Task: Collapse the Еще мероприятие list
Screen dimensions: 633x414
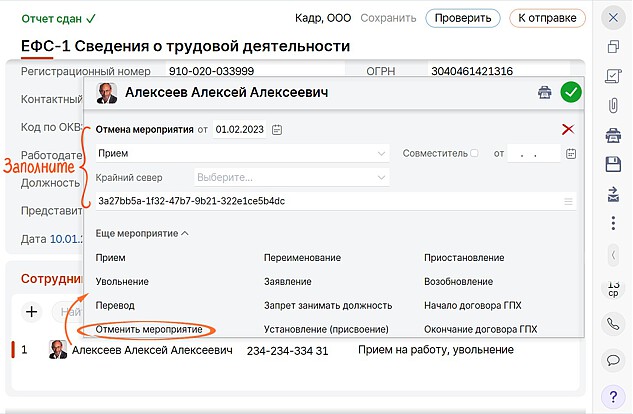Action: click(x=142, y=233)
